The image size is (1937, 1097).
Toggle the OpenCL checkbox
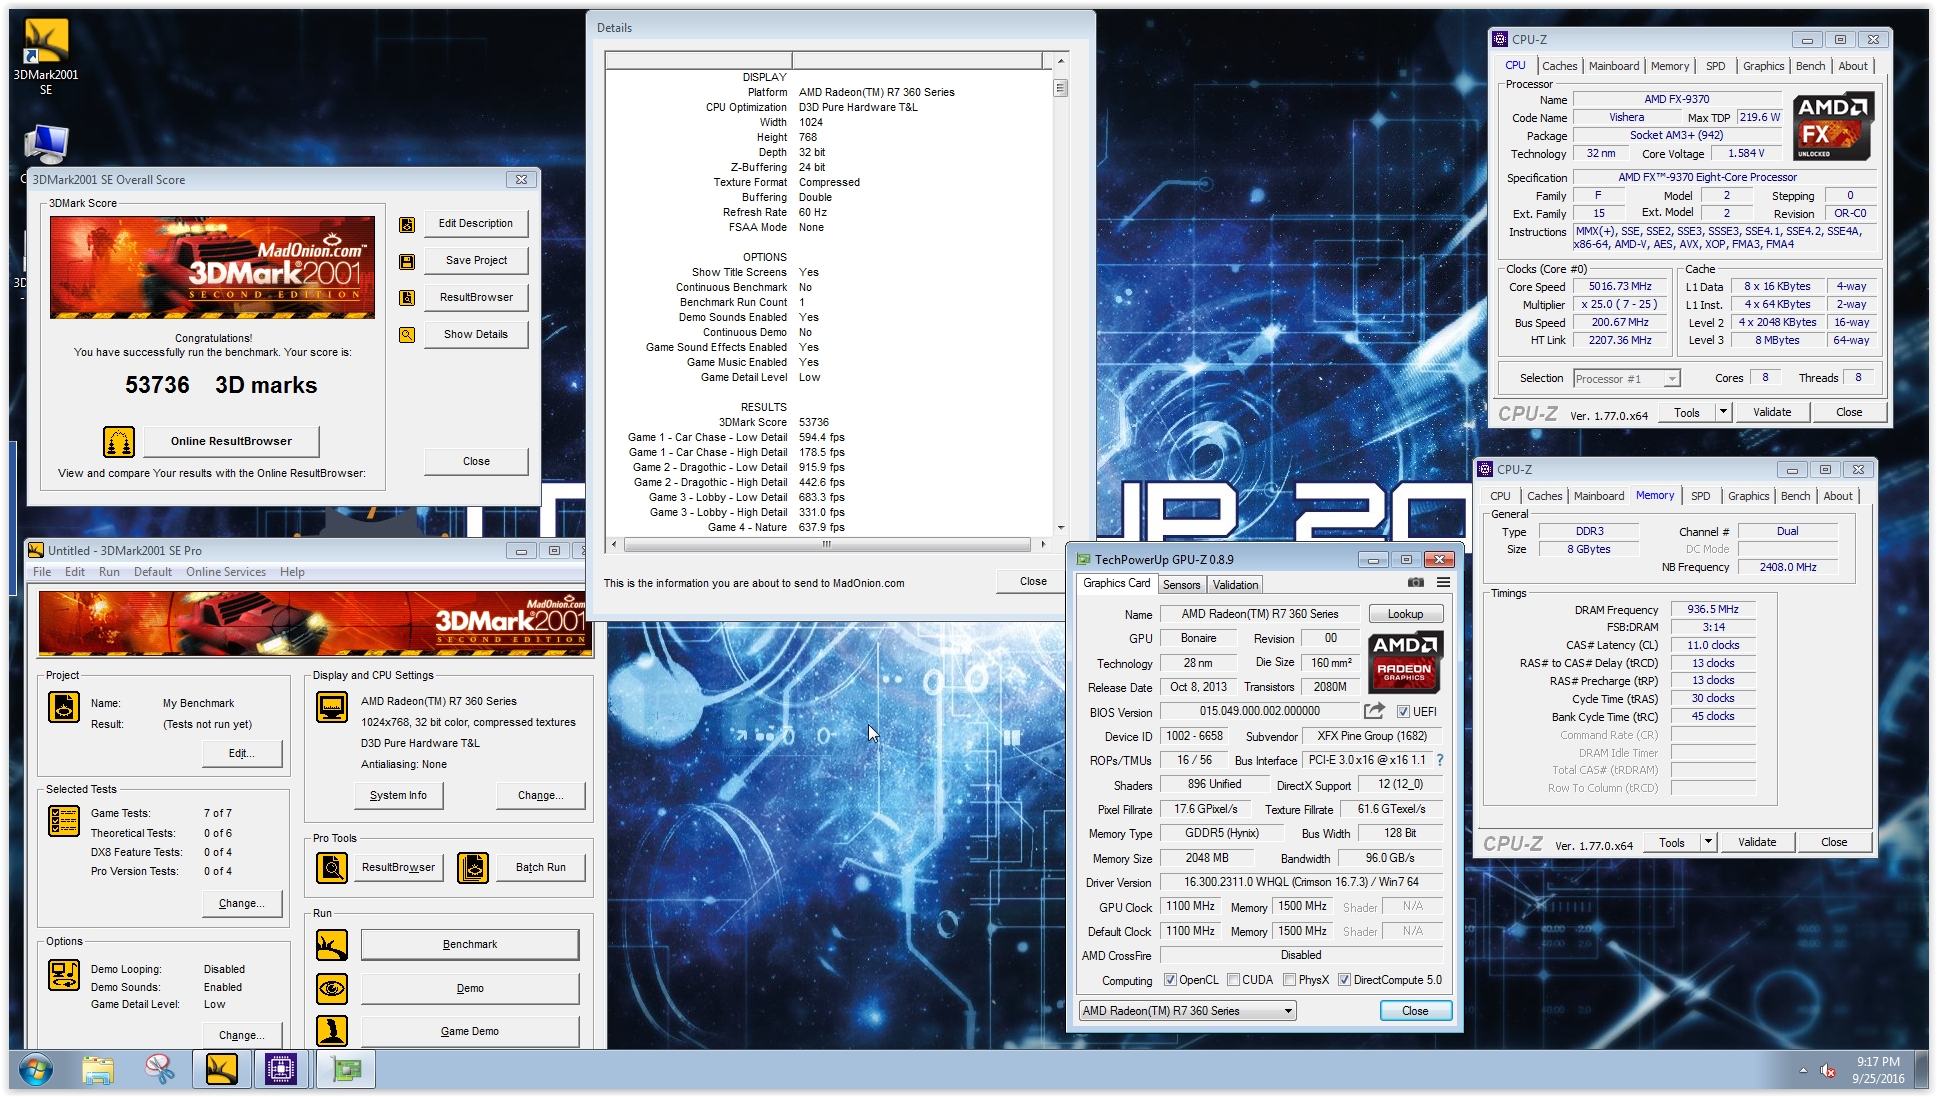pyautogui.click(x=1170, y=980)
